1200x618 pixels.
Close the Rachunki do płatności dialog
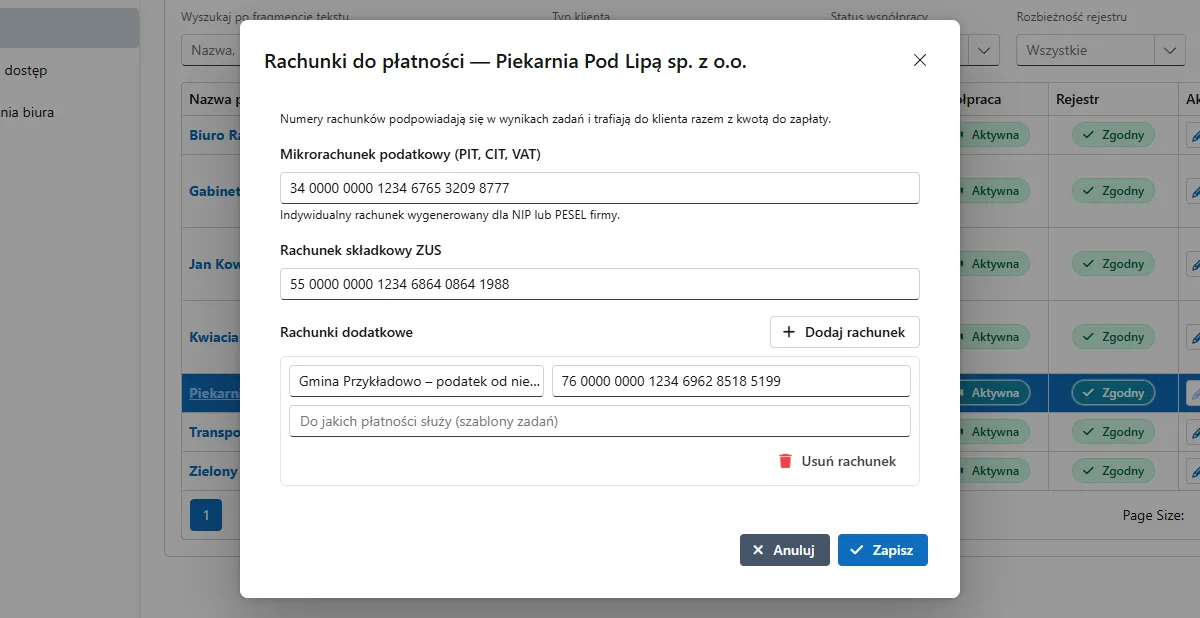point(920,60)
